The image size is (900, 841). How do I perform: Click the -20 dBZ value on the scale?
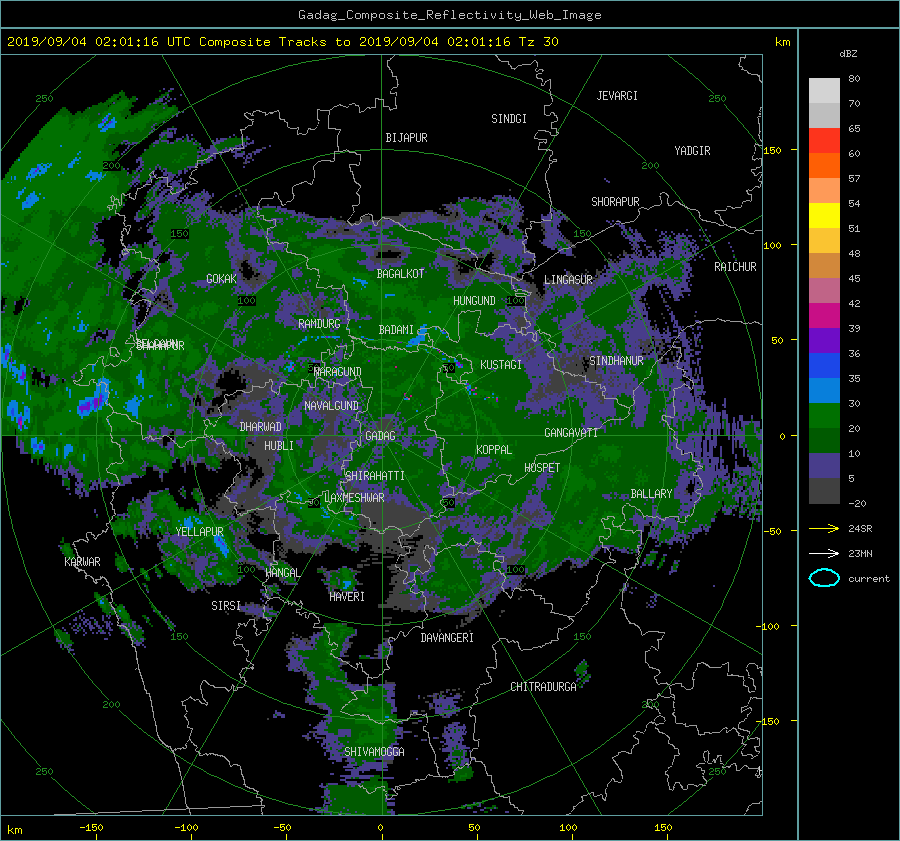[857, 503]
